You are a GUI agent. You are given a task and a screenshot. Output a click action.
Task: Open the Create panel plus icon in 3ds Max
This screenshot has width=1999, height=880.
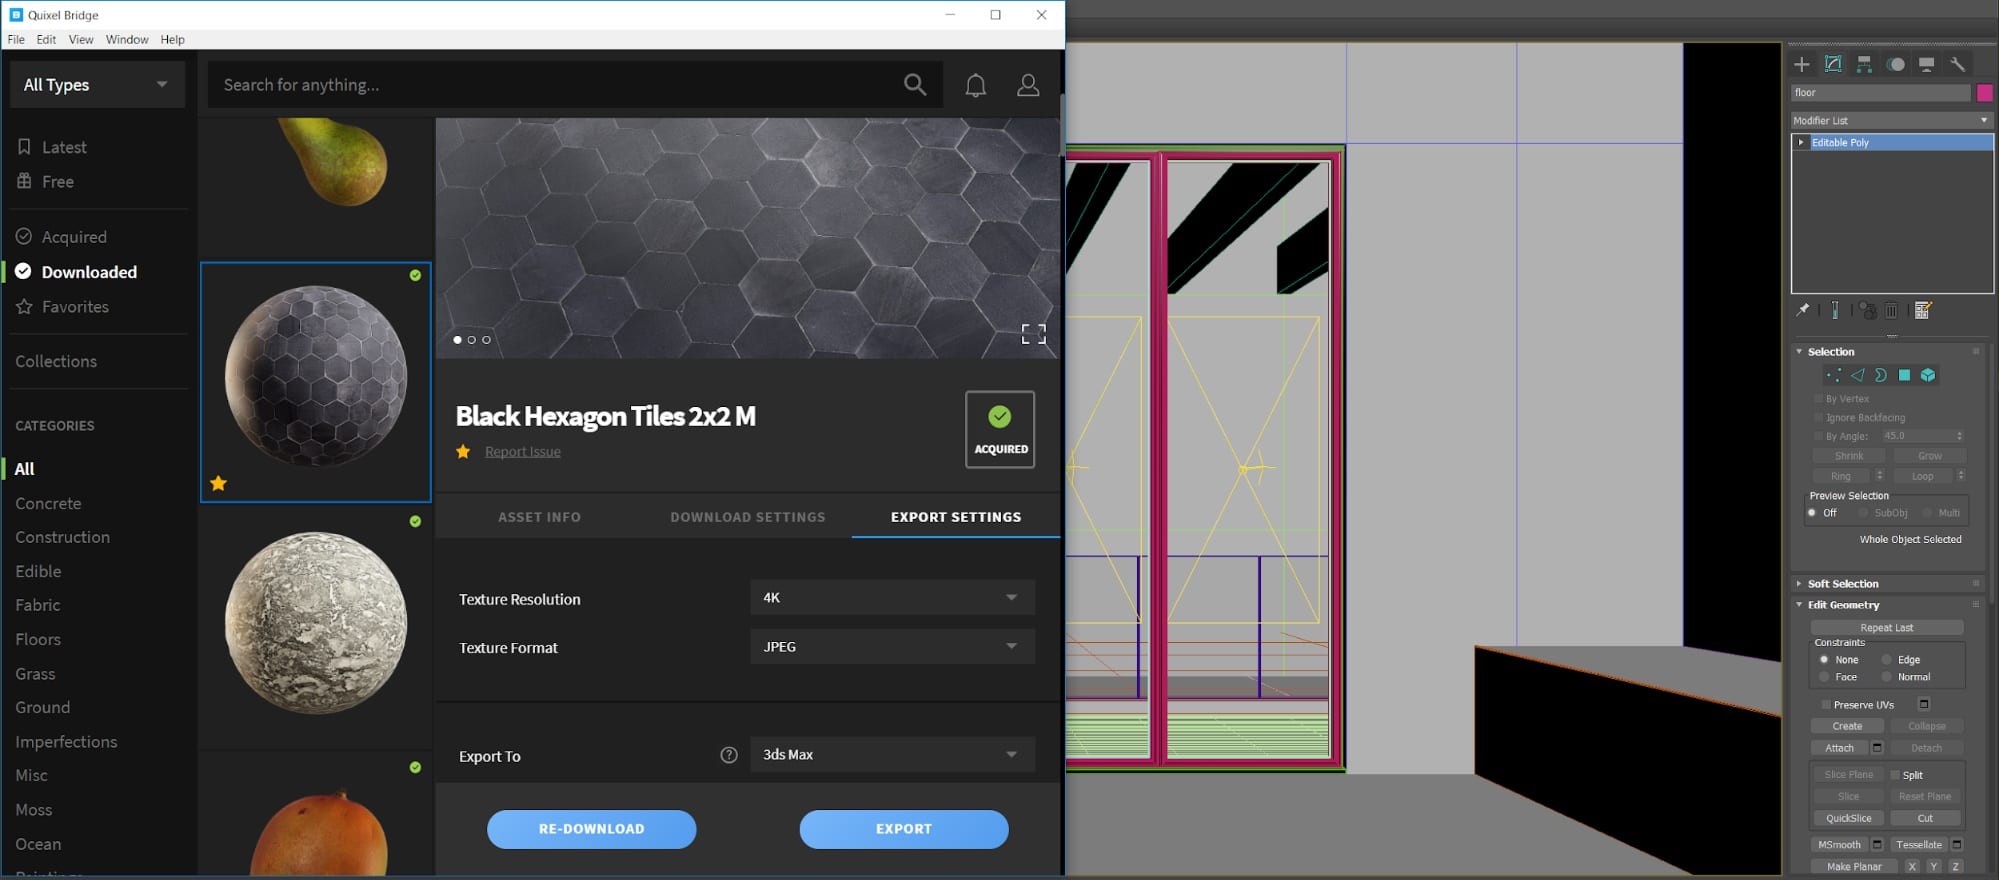(1802, 65)
